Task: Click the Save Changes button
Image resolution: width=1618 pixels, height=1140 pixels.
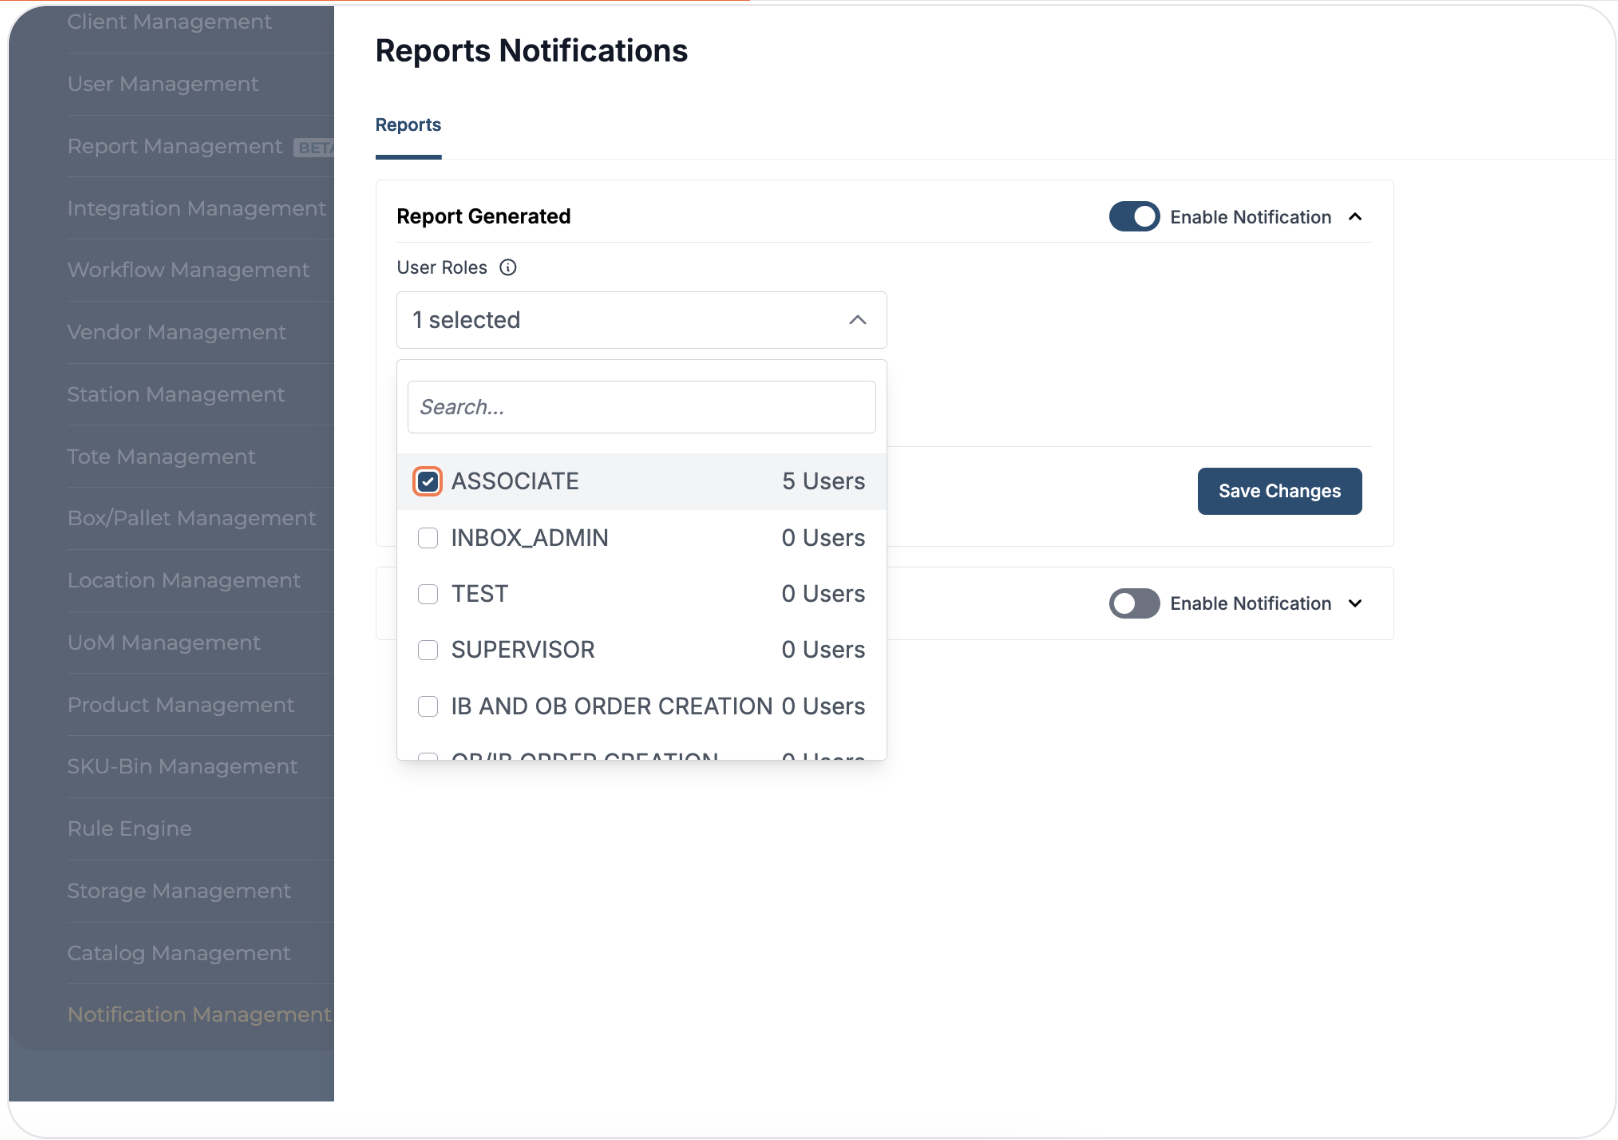Action: point(1279,491)
